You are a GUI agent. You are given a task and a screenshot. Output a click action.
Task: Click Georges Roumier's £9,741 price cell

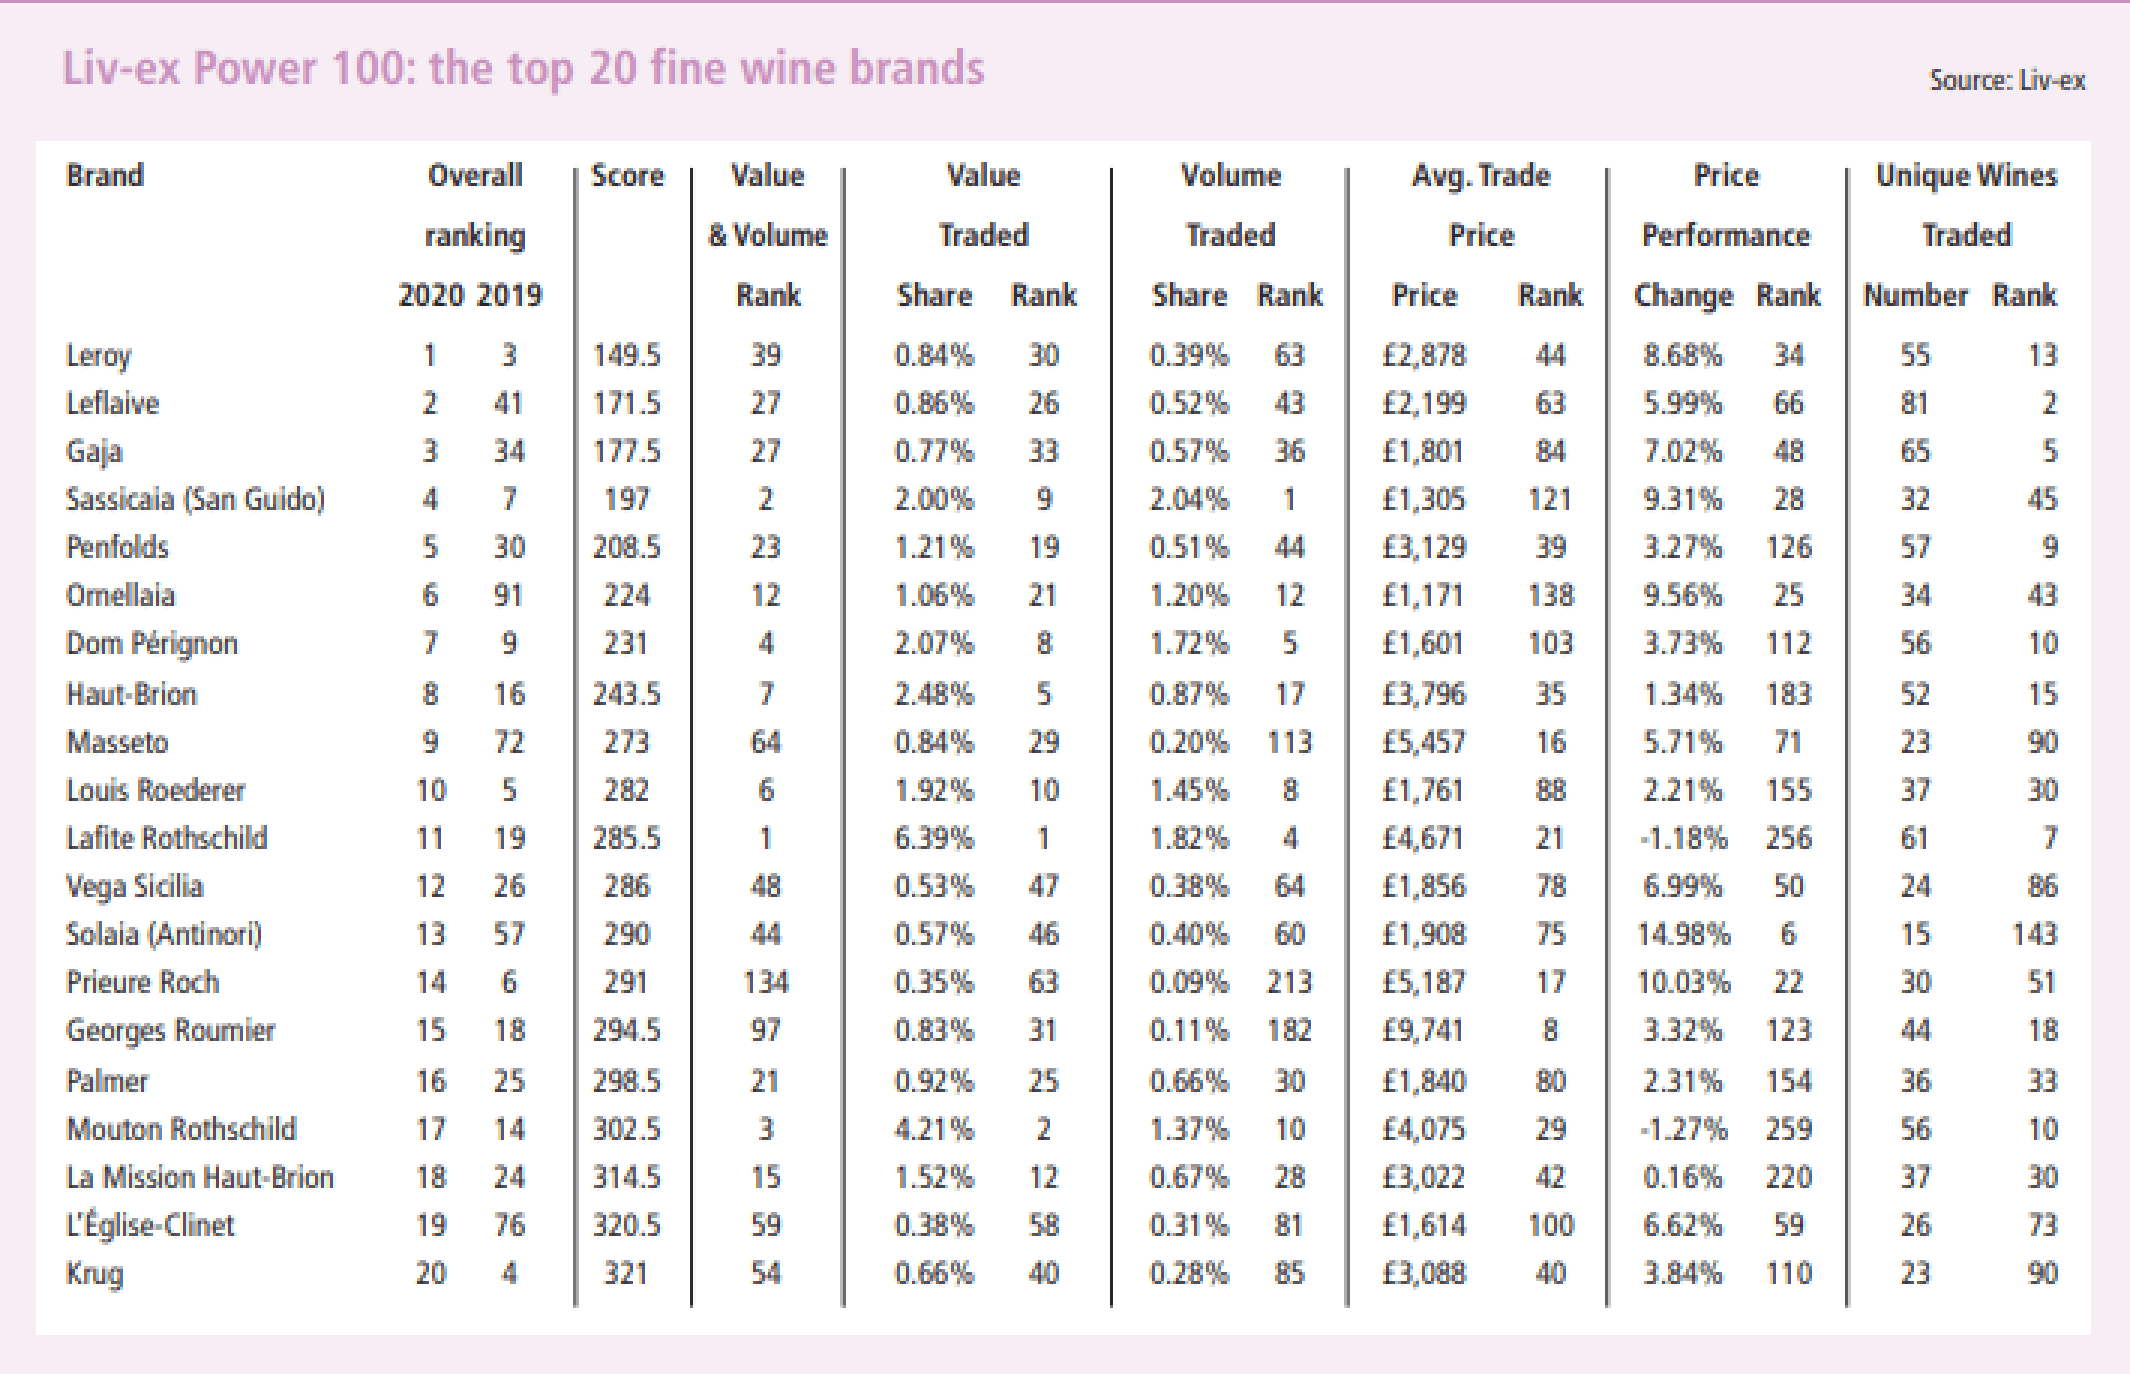click(1423, 1030)
